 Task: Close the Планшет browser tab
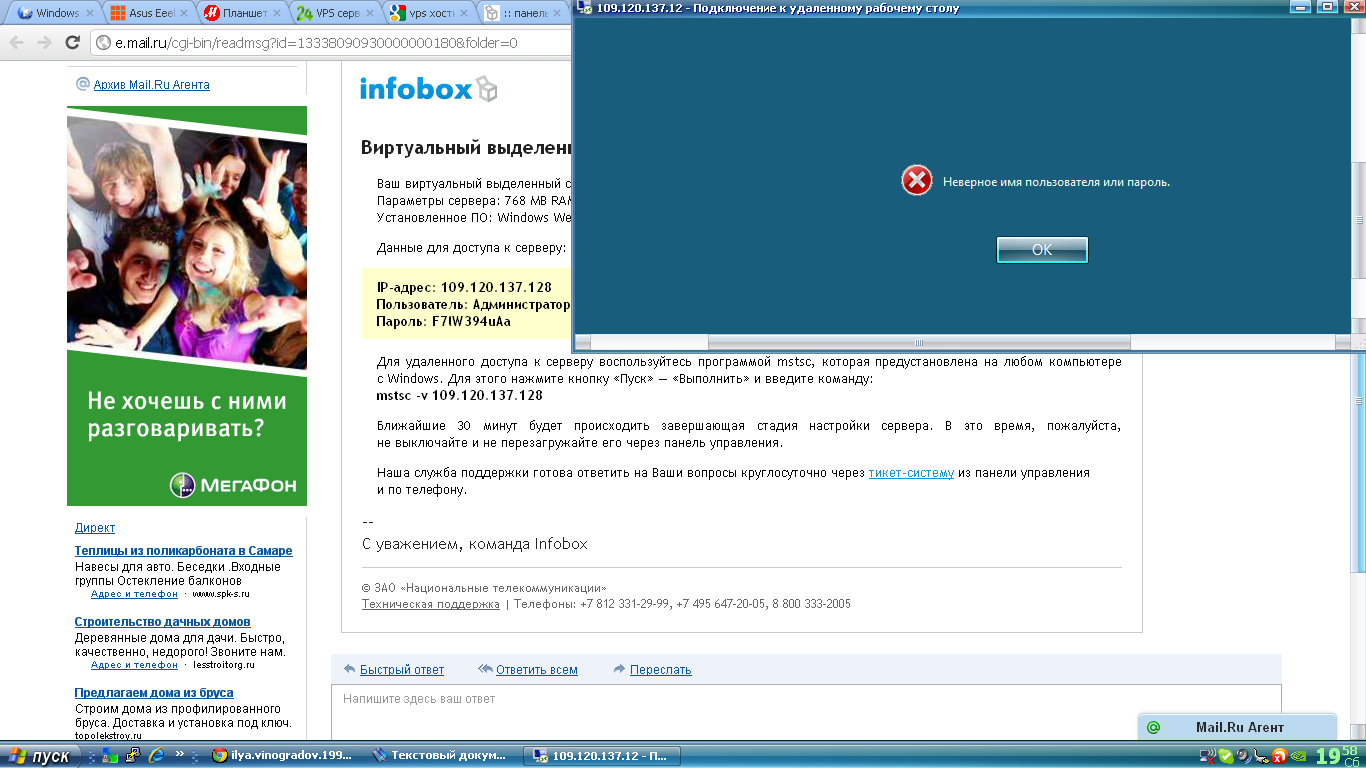(x=276, y=14)
